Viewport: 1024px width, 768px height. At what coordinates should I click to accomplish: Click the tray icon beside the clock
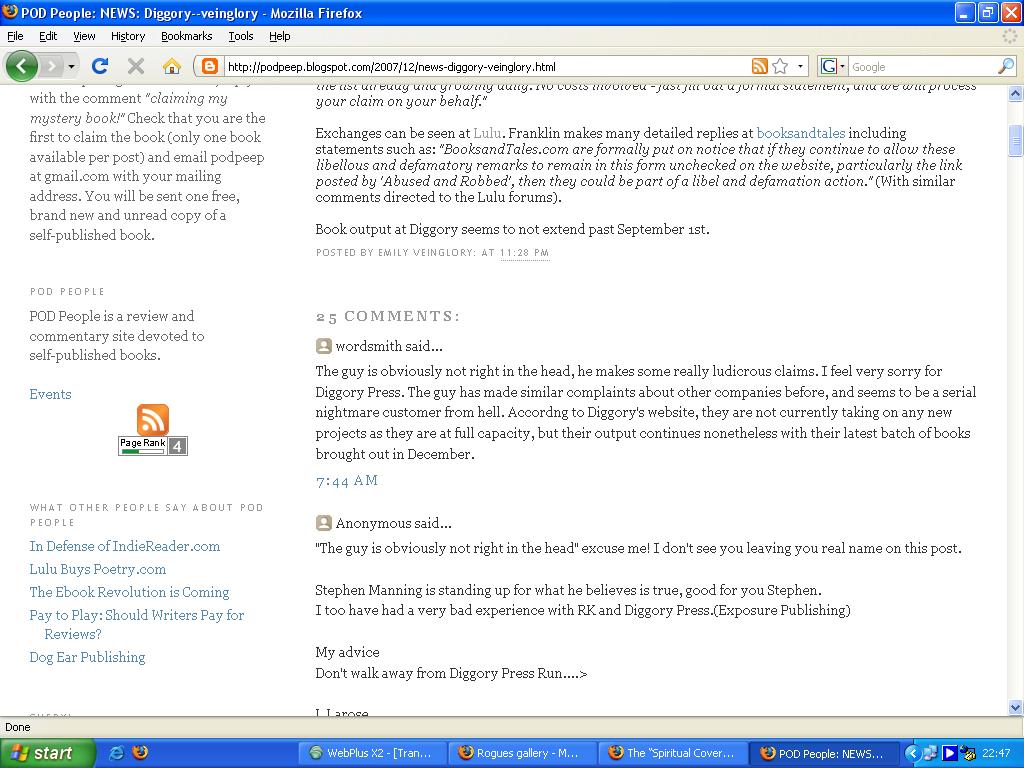968,753
